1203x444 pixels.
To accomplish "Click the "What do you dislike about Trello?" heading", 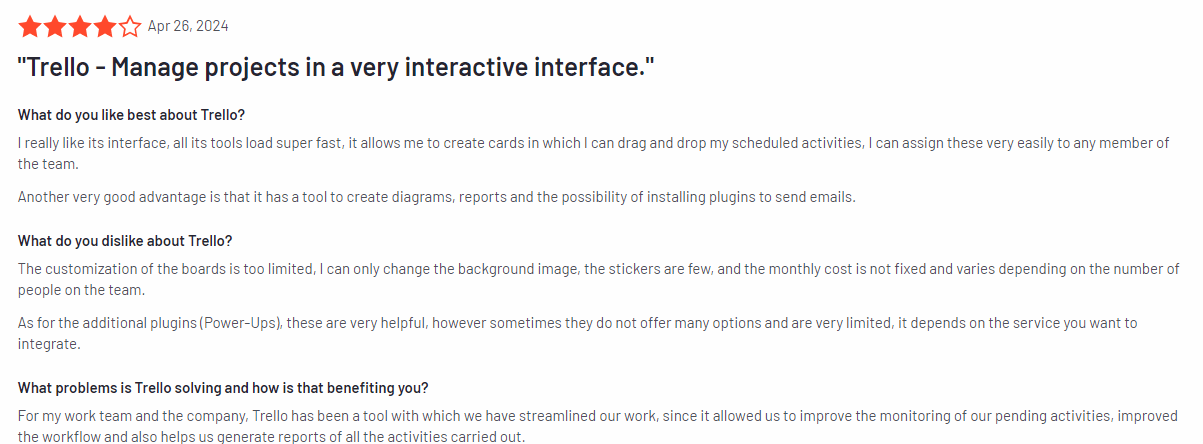I will point(125,241).
